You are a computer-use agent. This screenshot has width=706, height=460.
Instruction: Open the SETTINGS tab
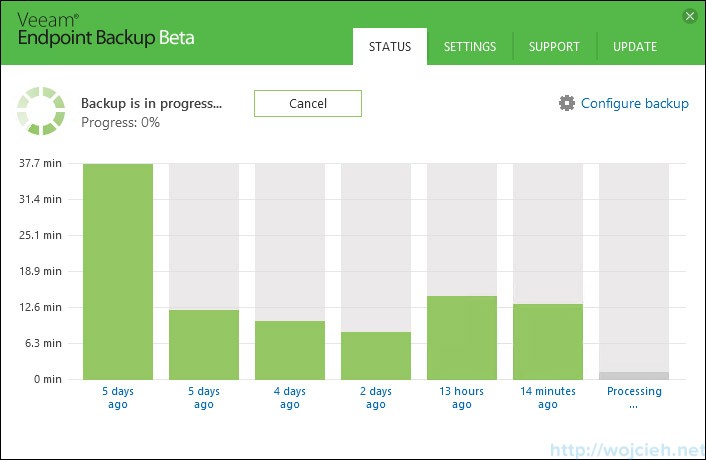click(x=470, y=47)
